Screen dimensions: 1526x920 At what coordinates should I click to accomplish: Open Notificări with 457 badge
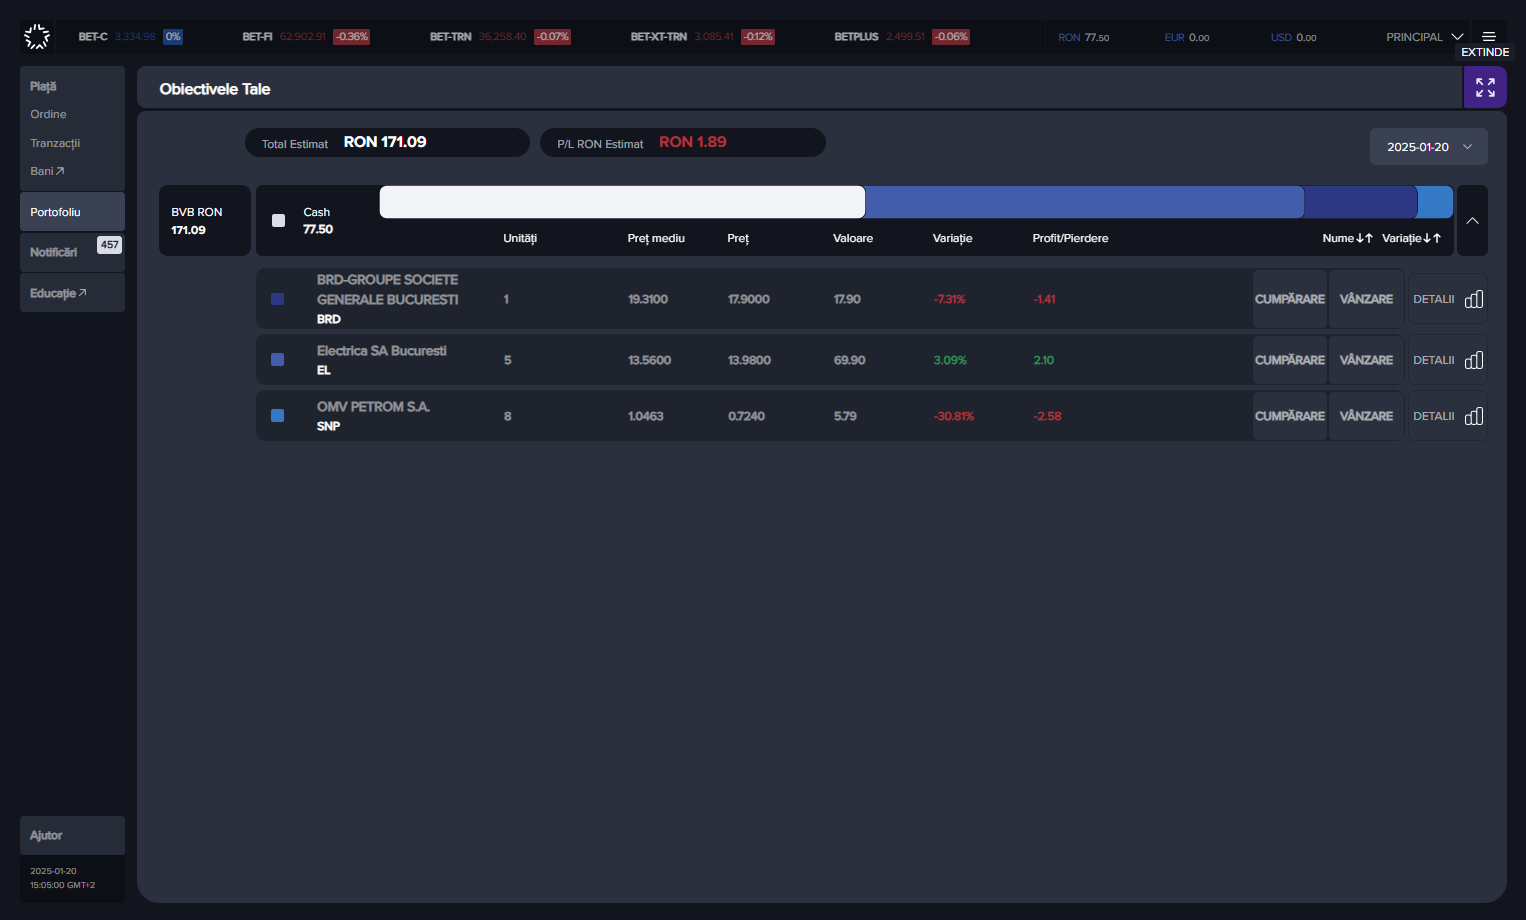coord(72,252)
